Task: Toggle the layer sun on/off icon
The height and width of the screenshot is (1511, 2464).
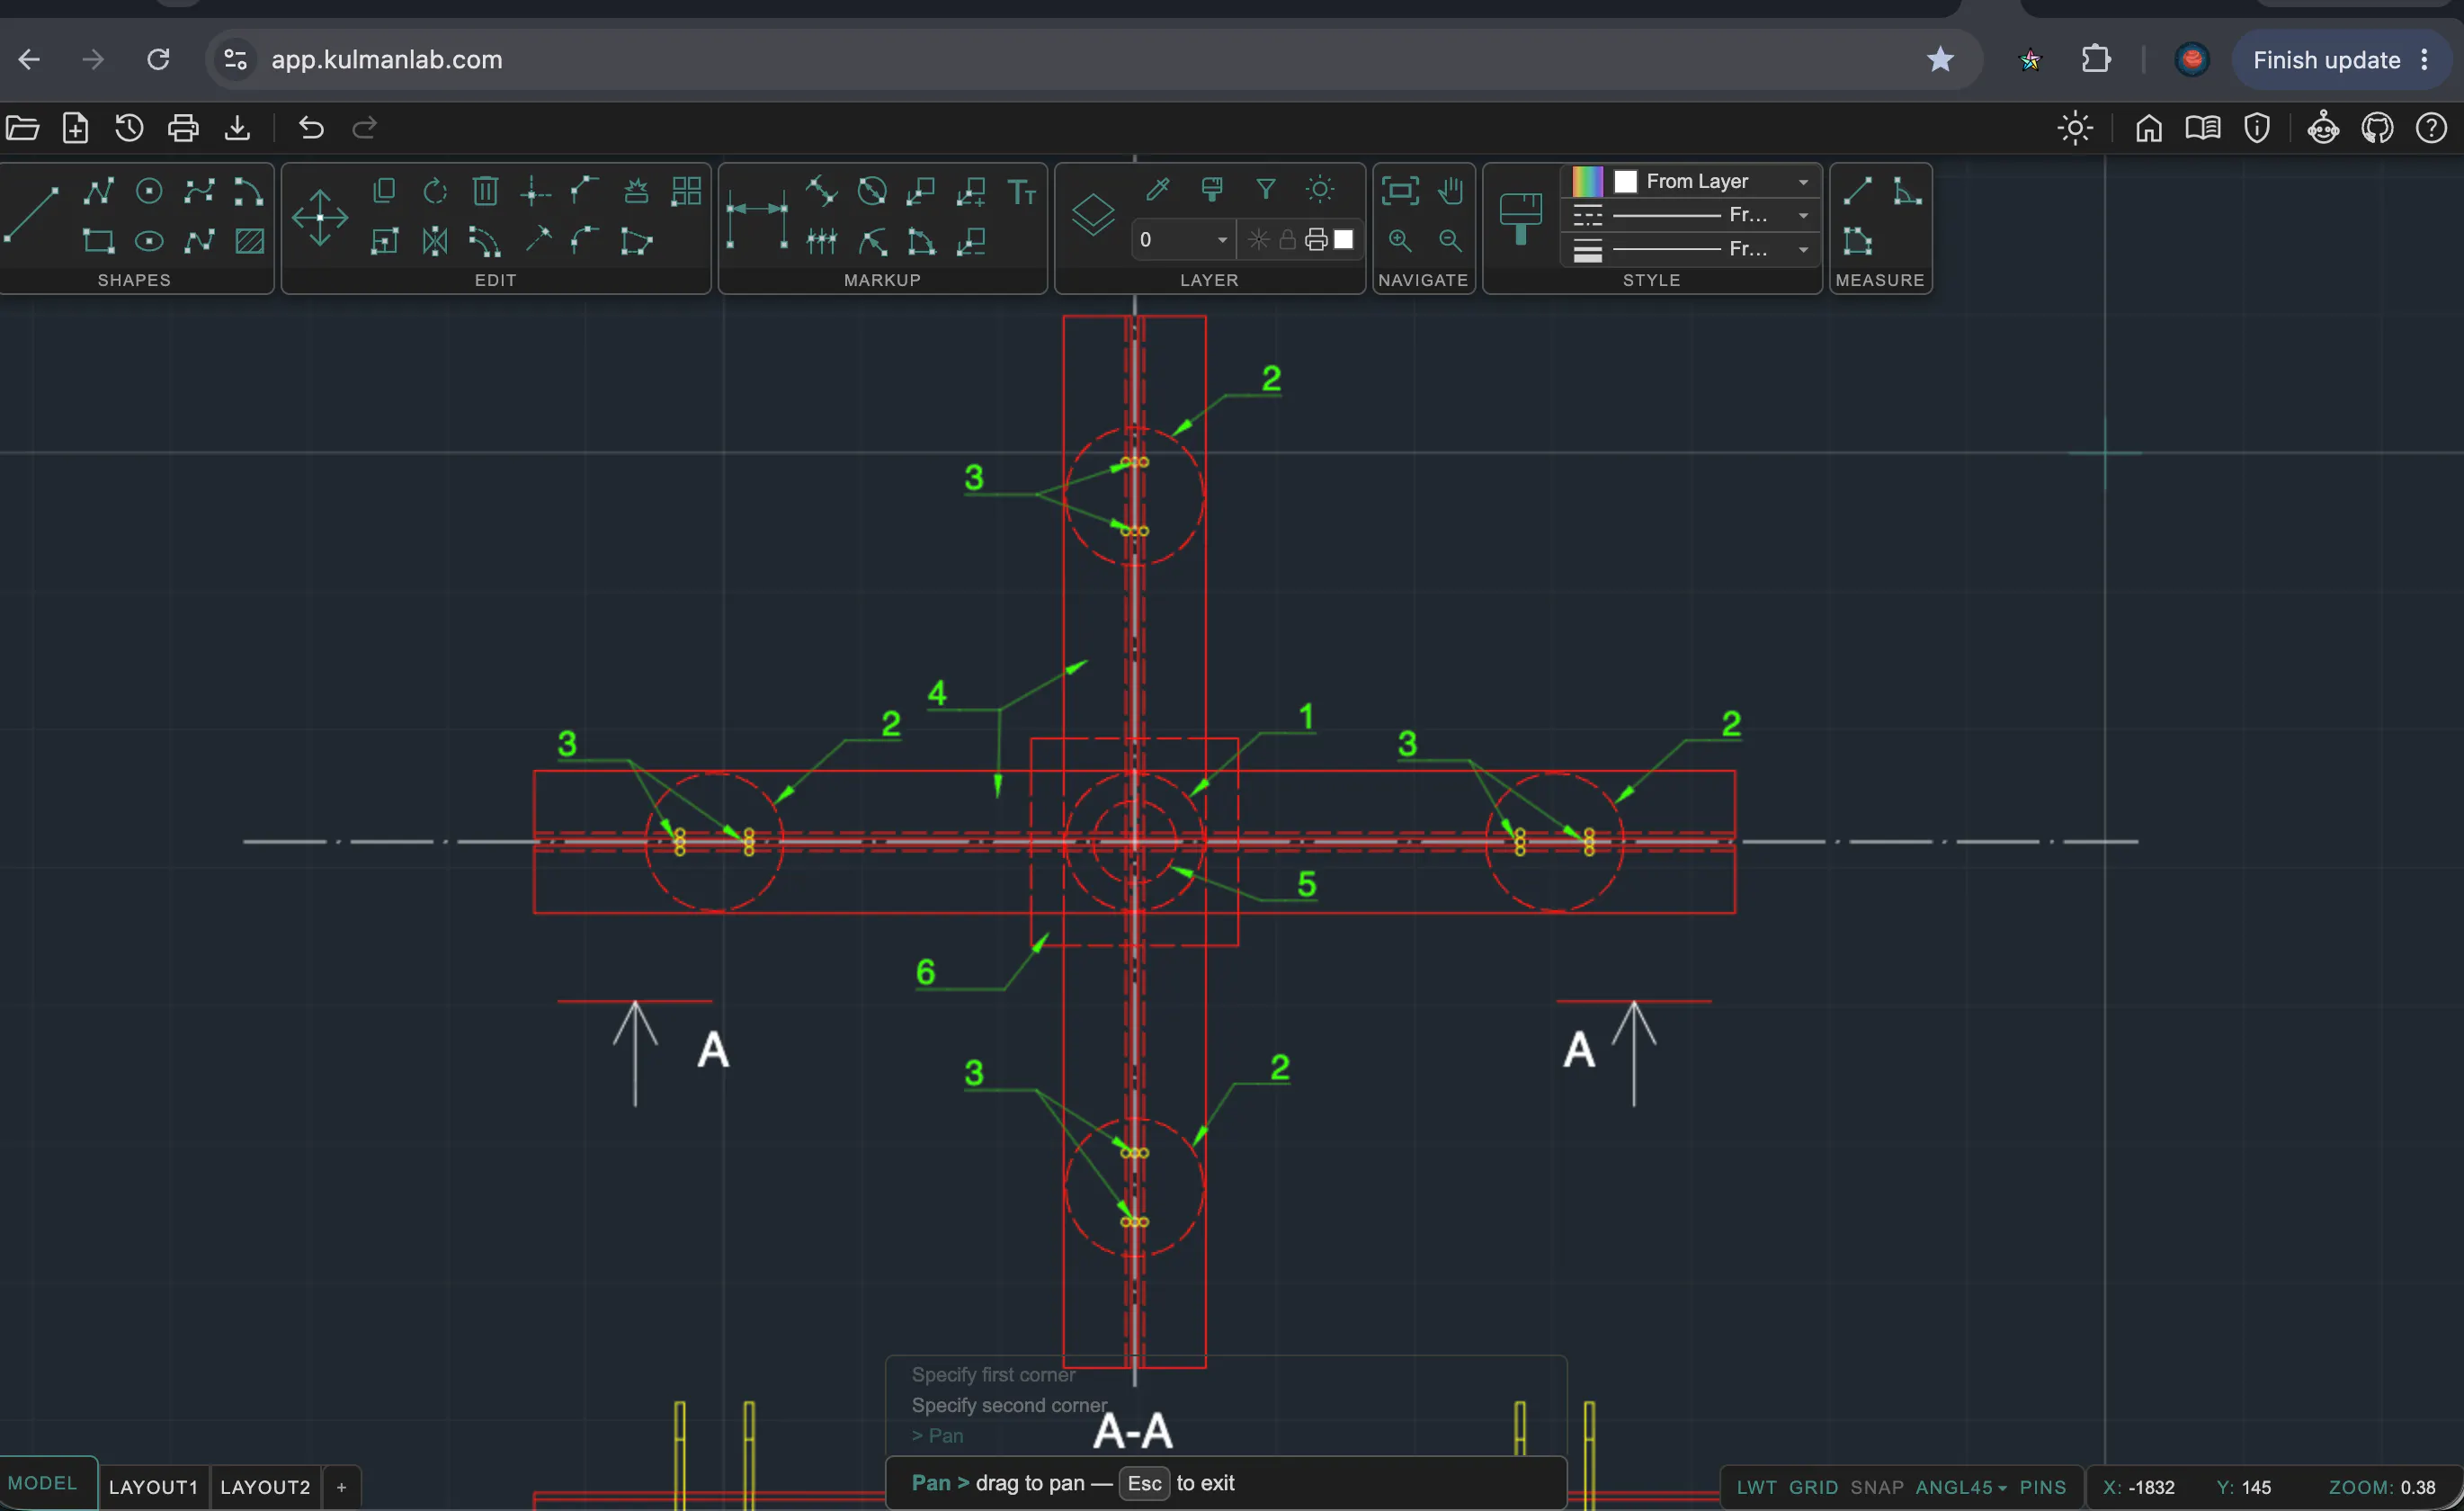Action: pos(1320,188)
